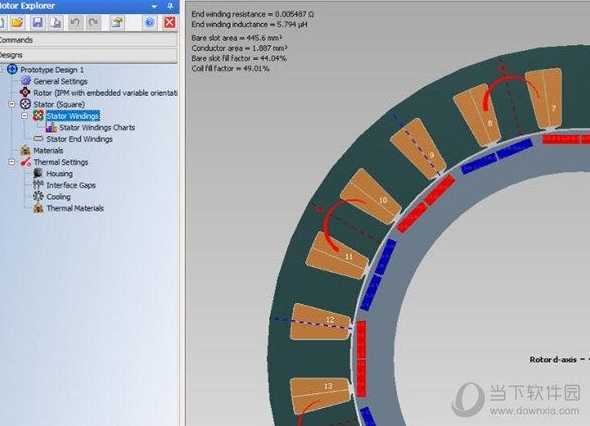Expand the Commands section header
The image size is (590, 426).
88,40
